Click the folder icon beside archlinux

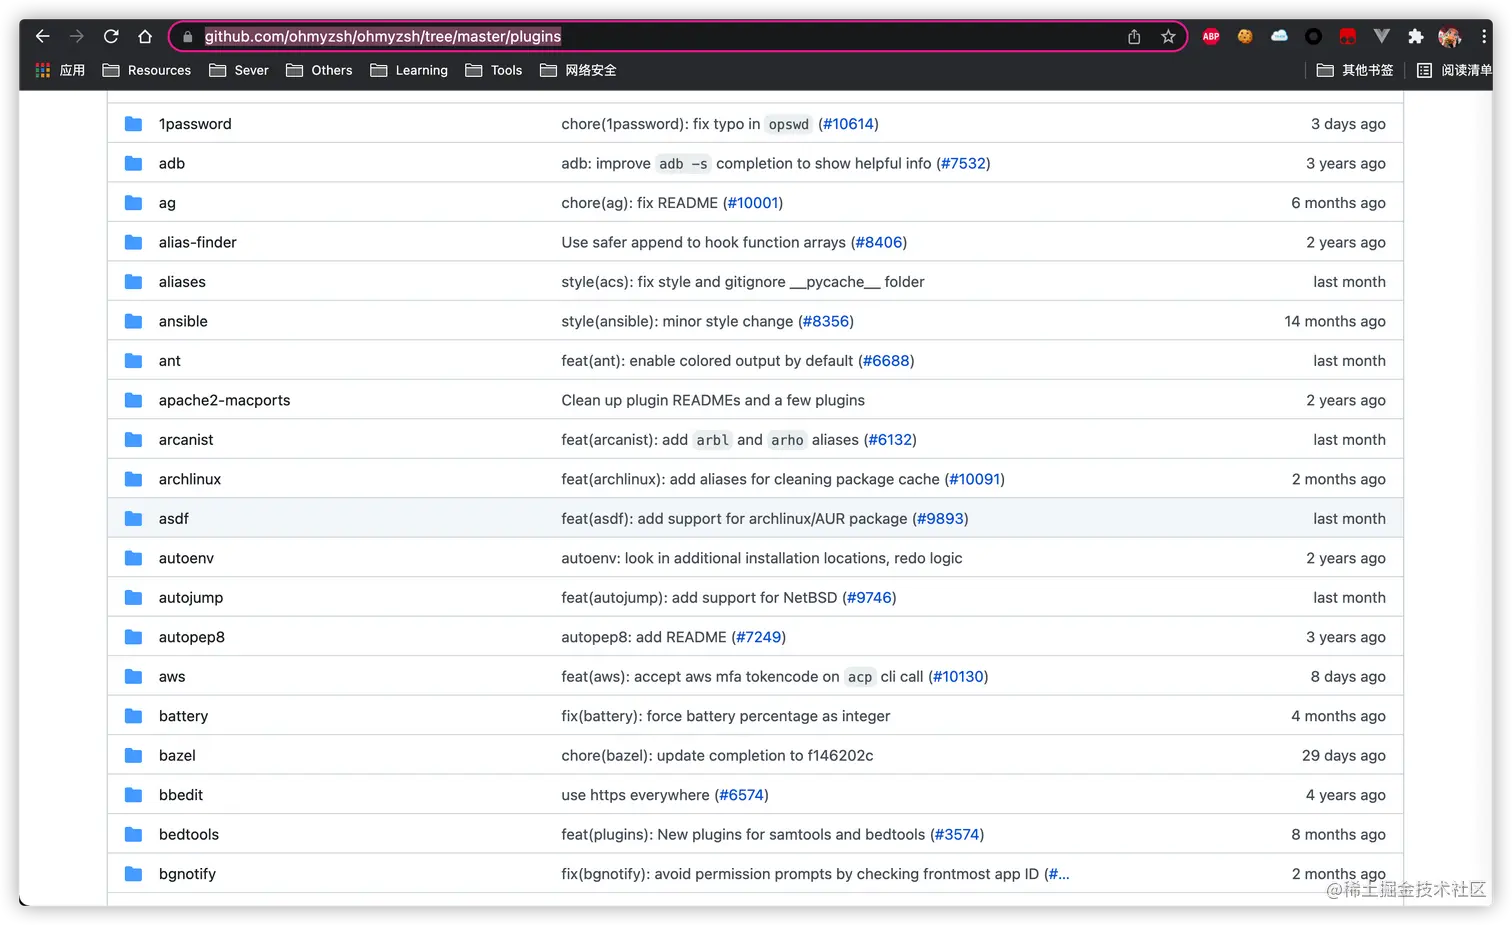(133, 479)
